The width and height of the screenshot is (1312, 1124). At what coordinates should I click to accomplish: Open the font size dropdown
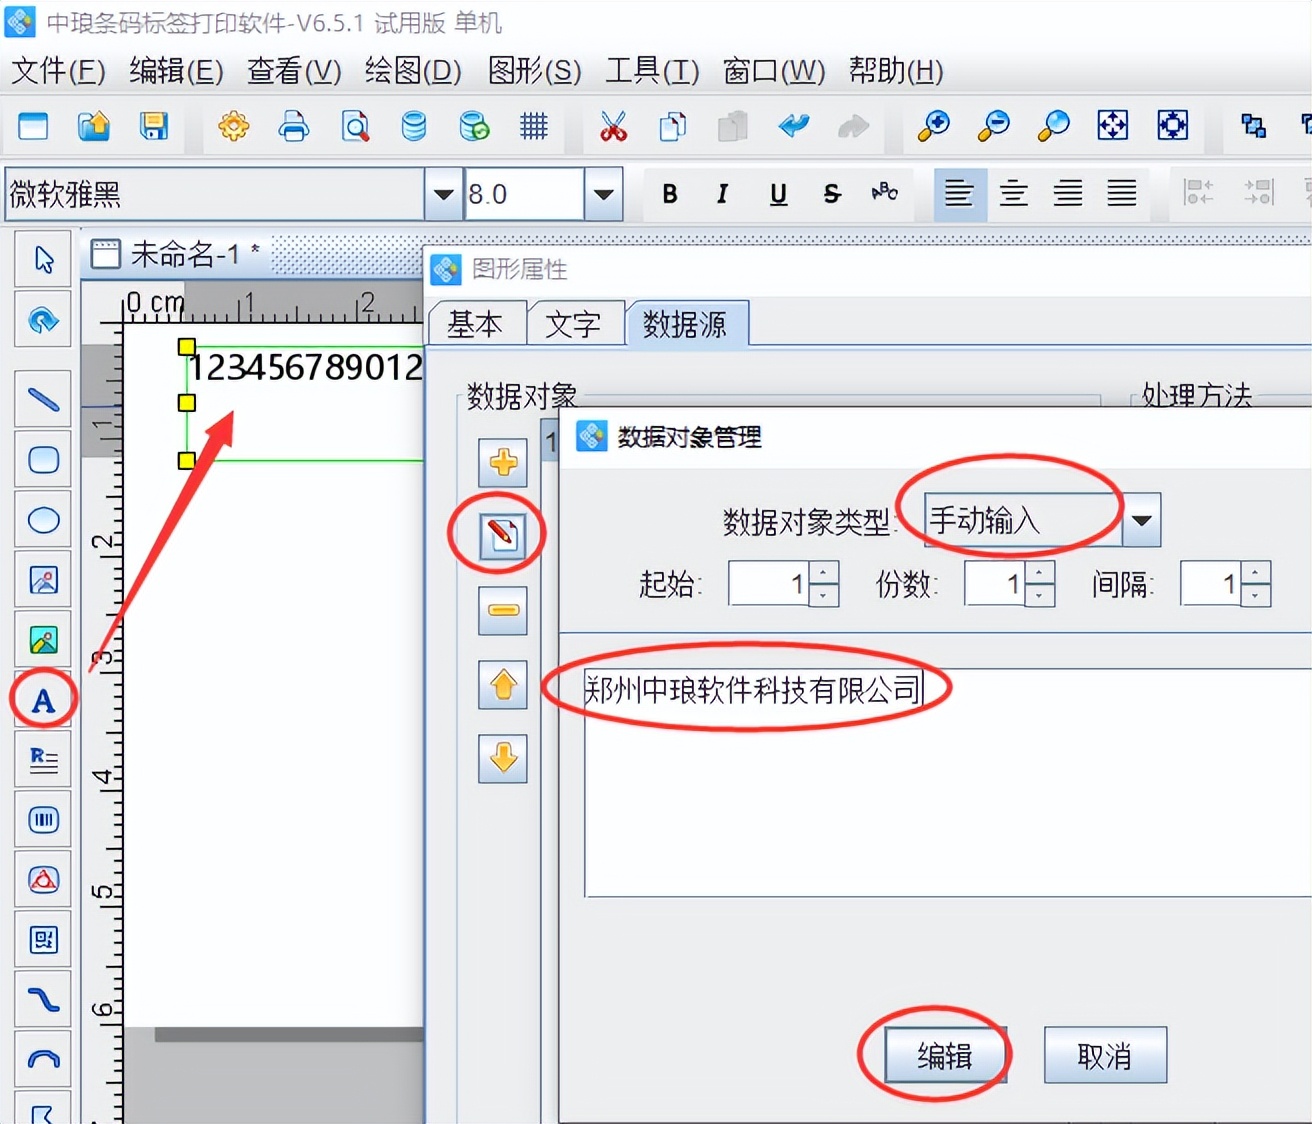(x=602, y=194)
